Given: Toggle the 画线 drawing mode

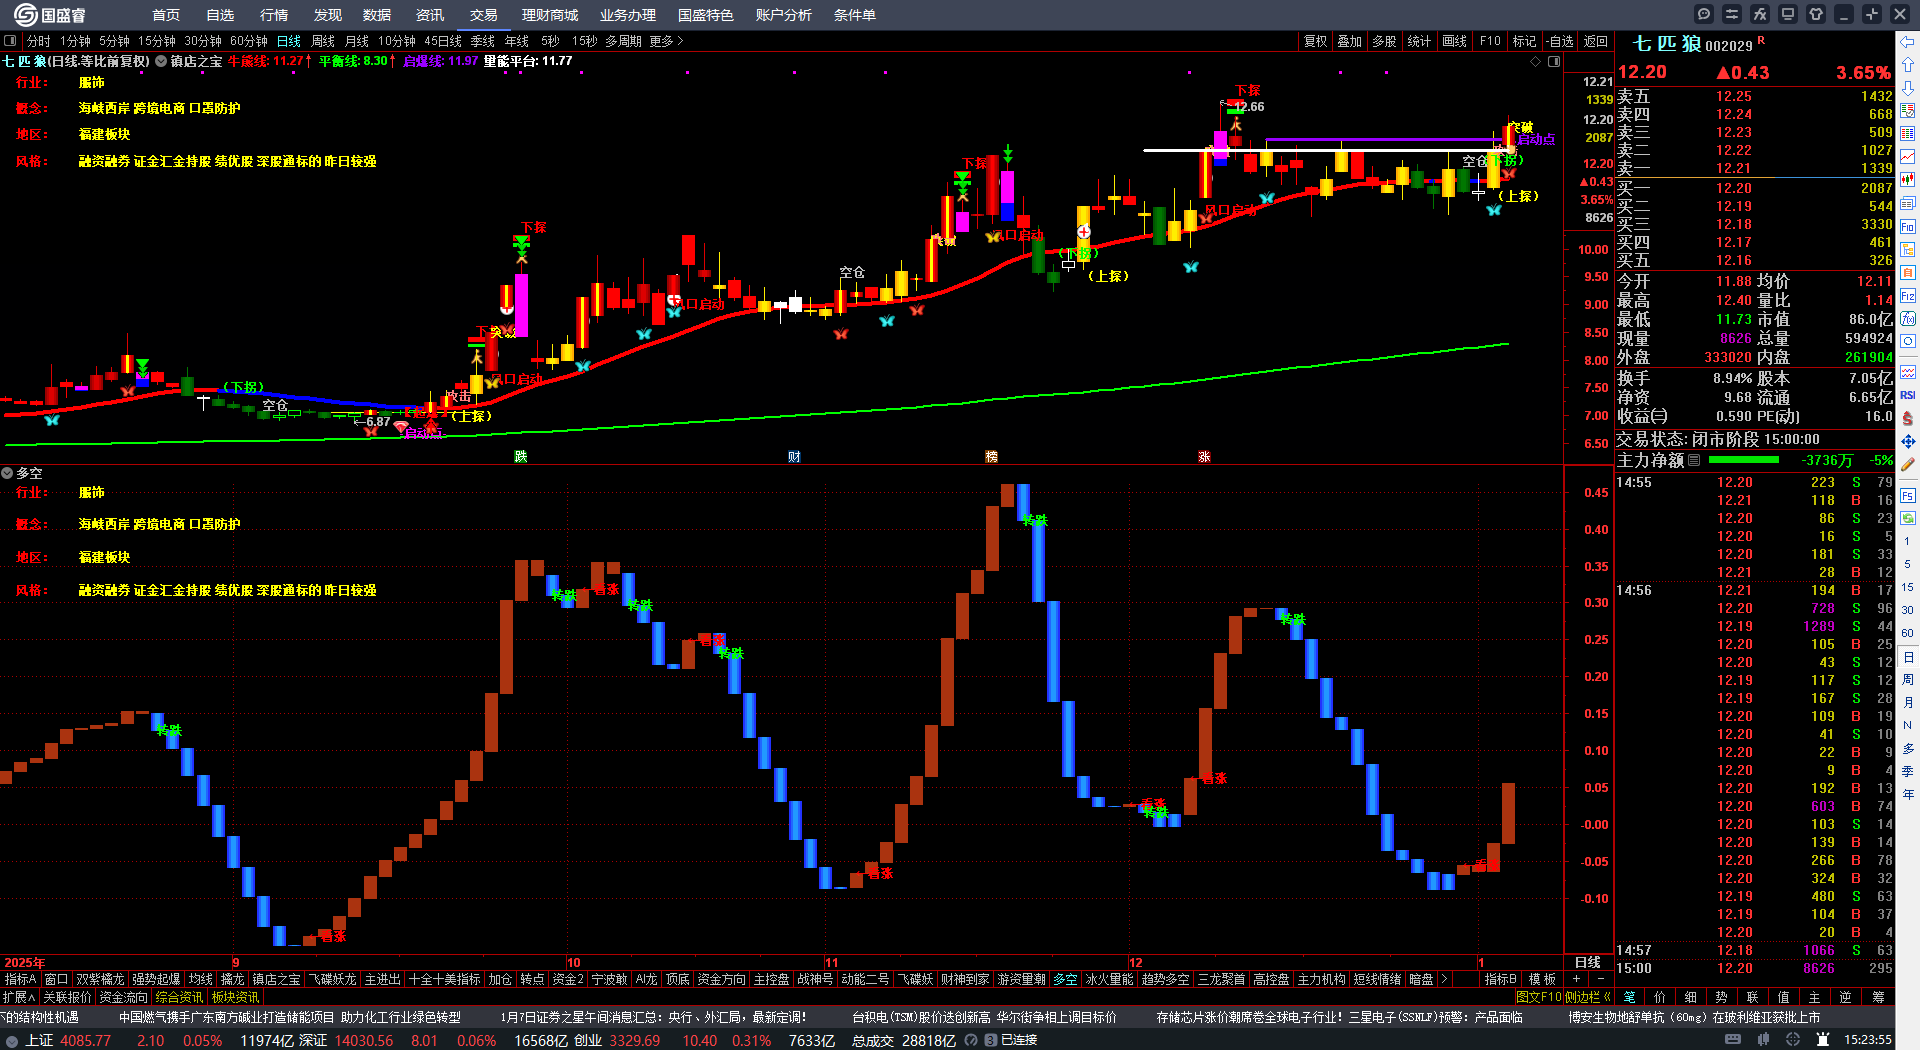Looking at the screenshot, I should click(x=1455, y=41).
